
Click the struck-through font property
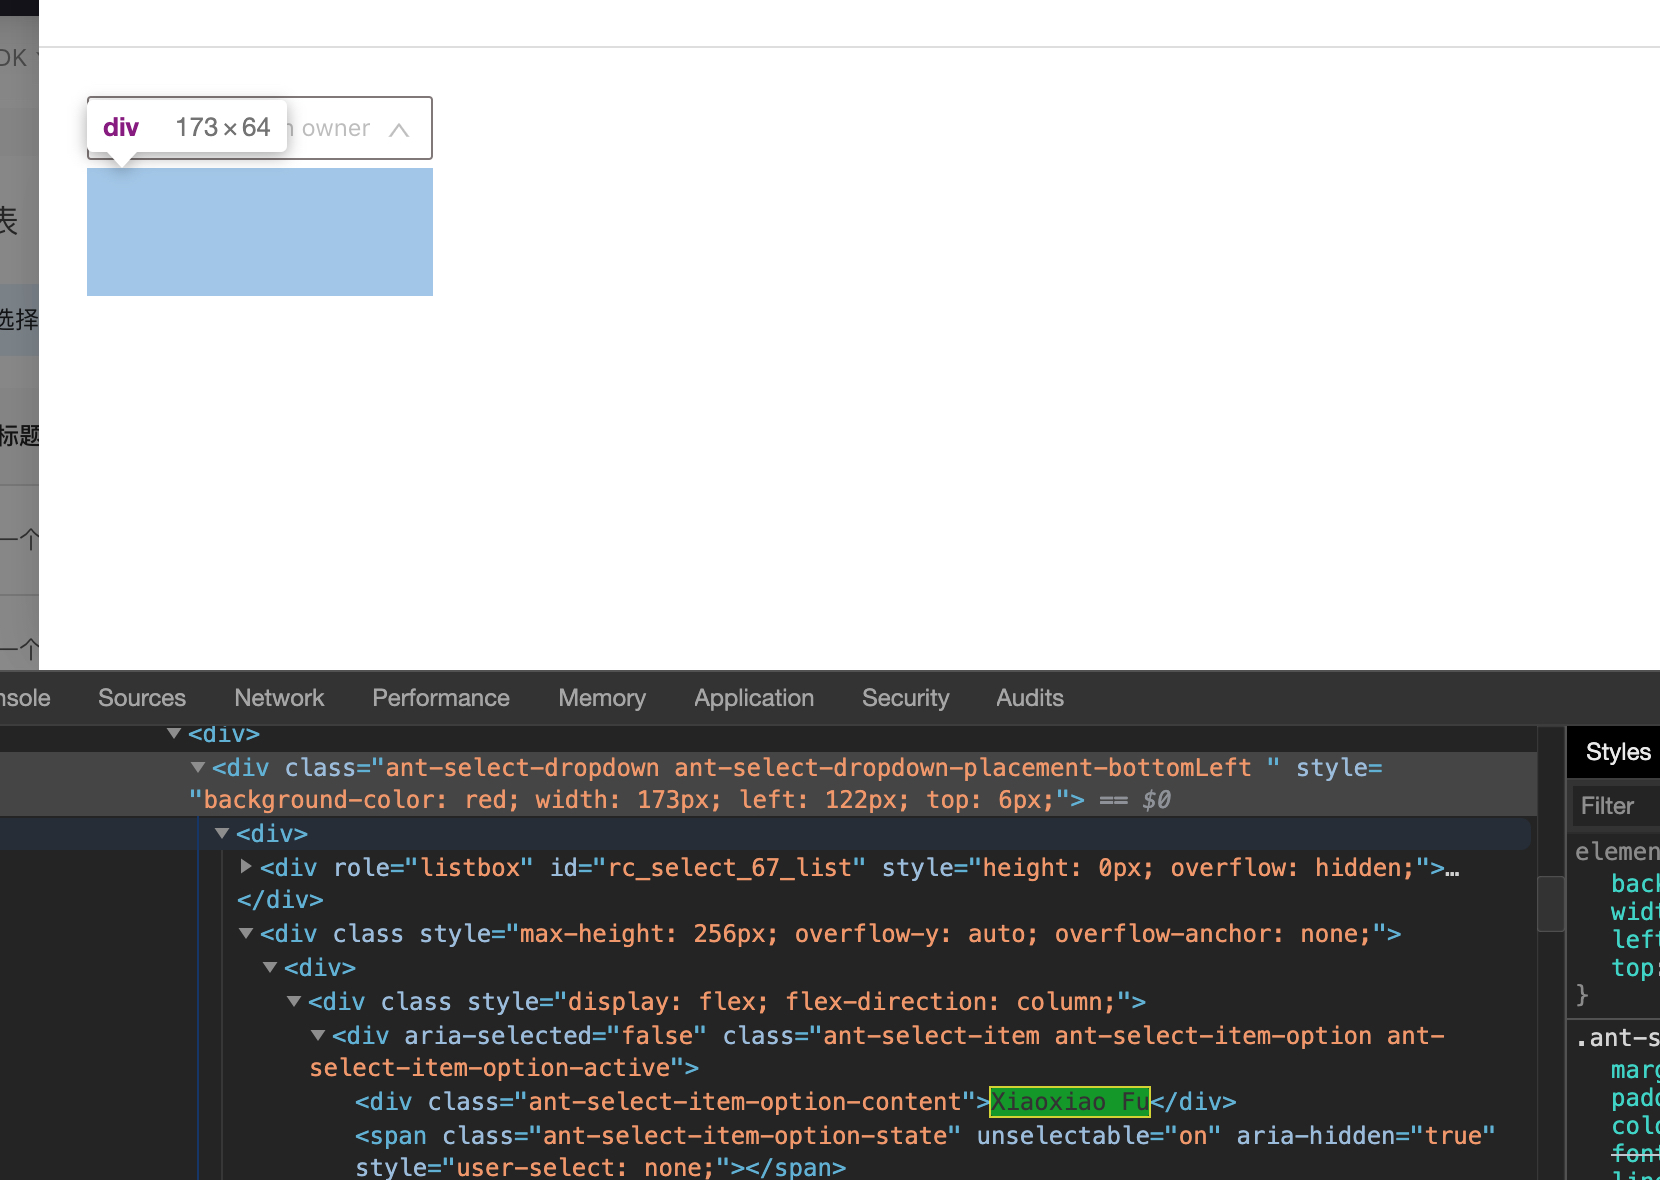point(1634,1153)
